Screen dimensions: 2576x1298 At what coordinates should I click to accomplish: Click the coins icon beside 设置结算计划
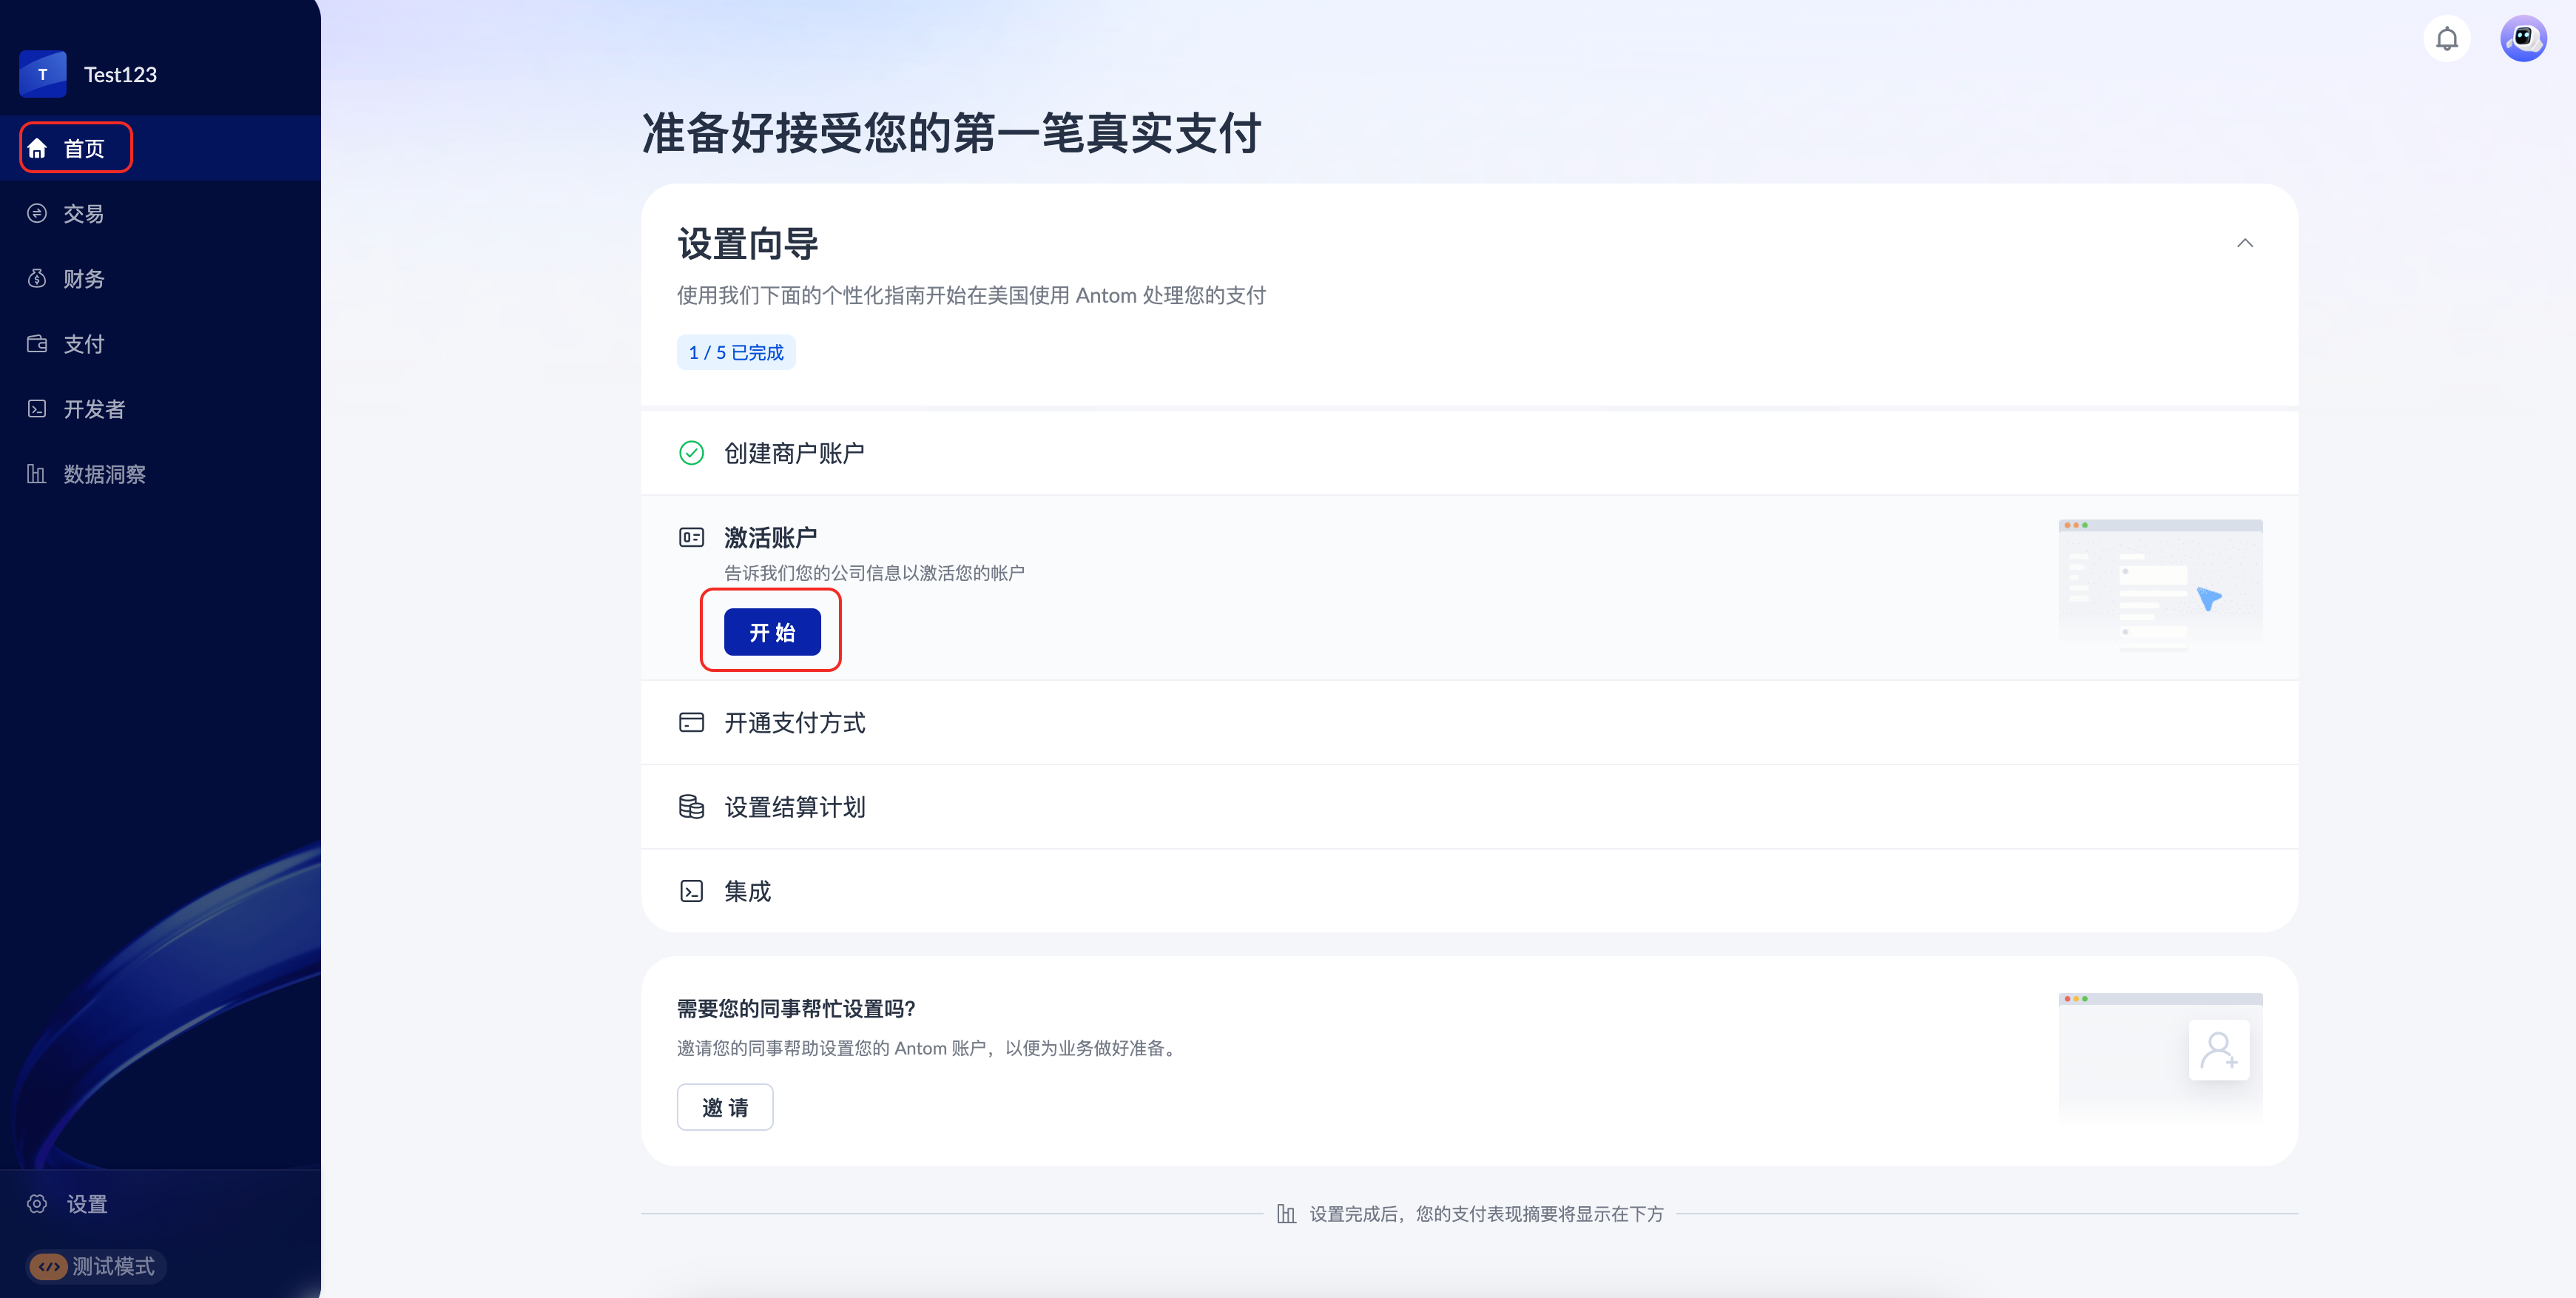coord(691,806)
